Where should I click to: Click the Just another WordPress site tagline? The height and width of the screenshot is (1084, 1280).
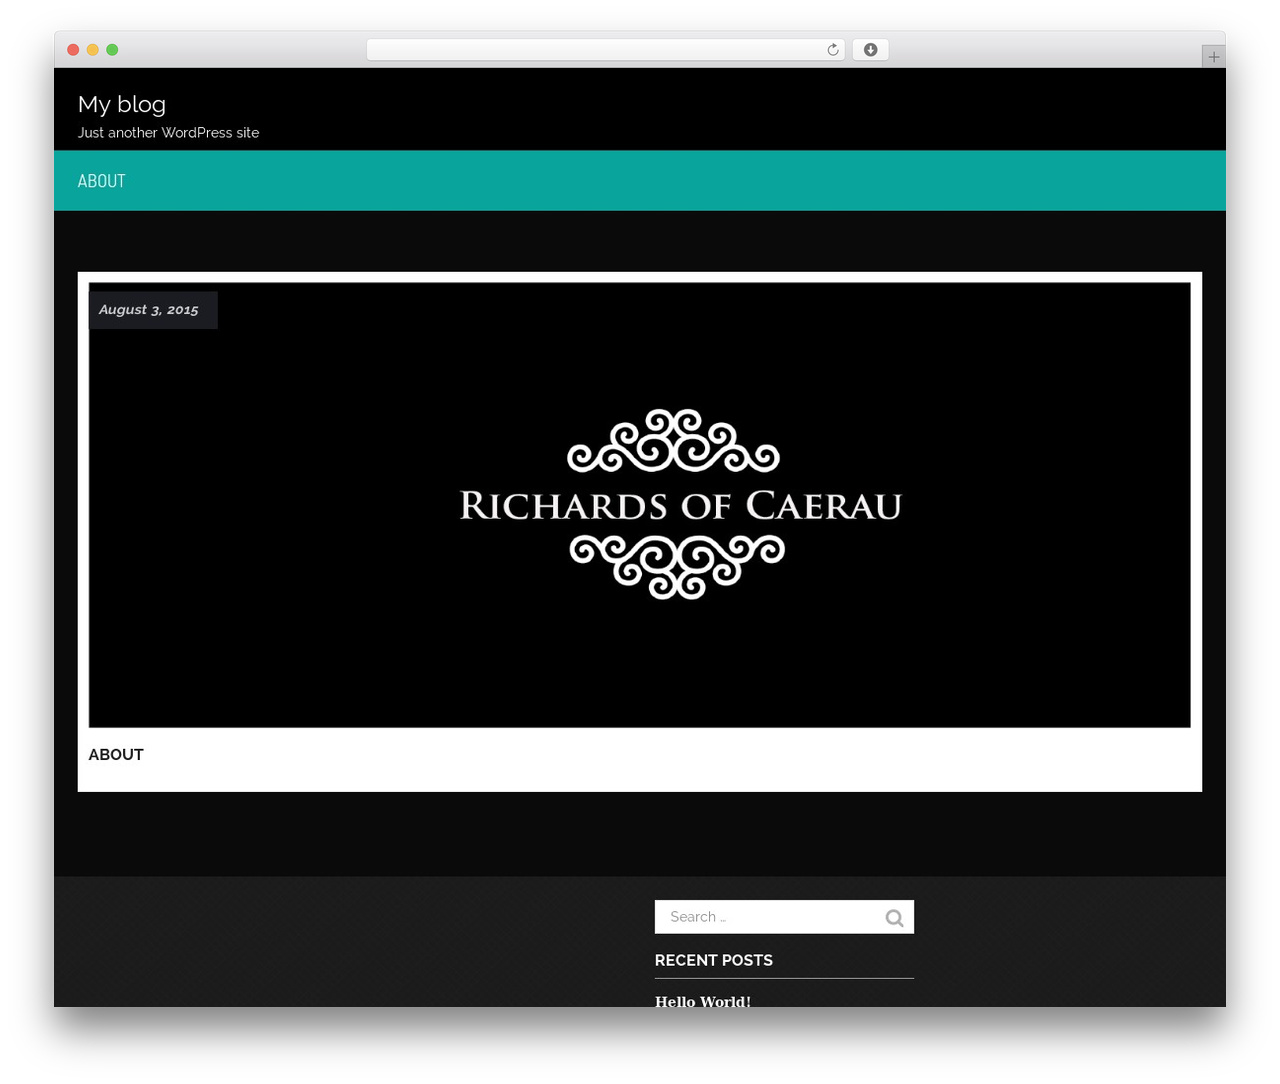tap(169, 132)
